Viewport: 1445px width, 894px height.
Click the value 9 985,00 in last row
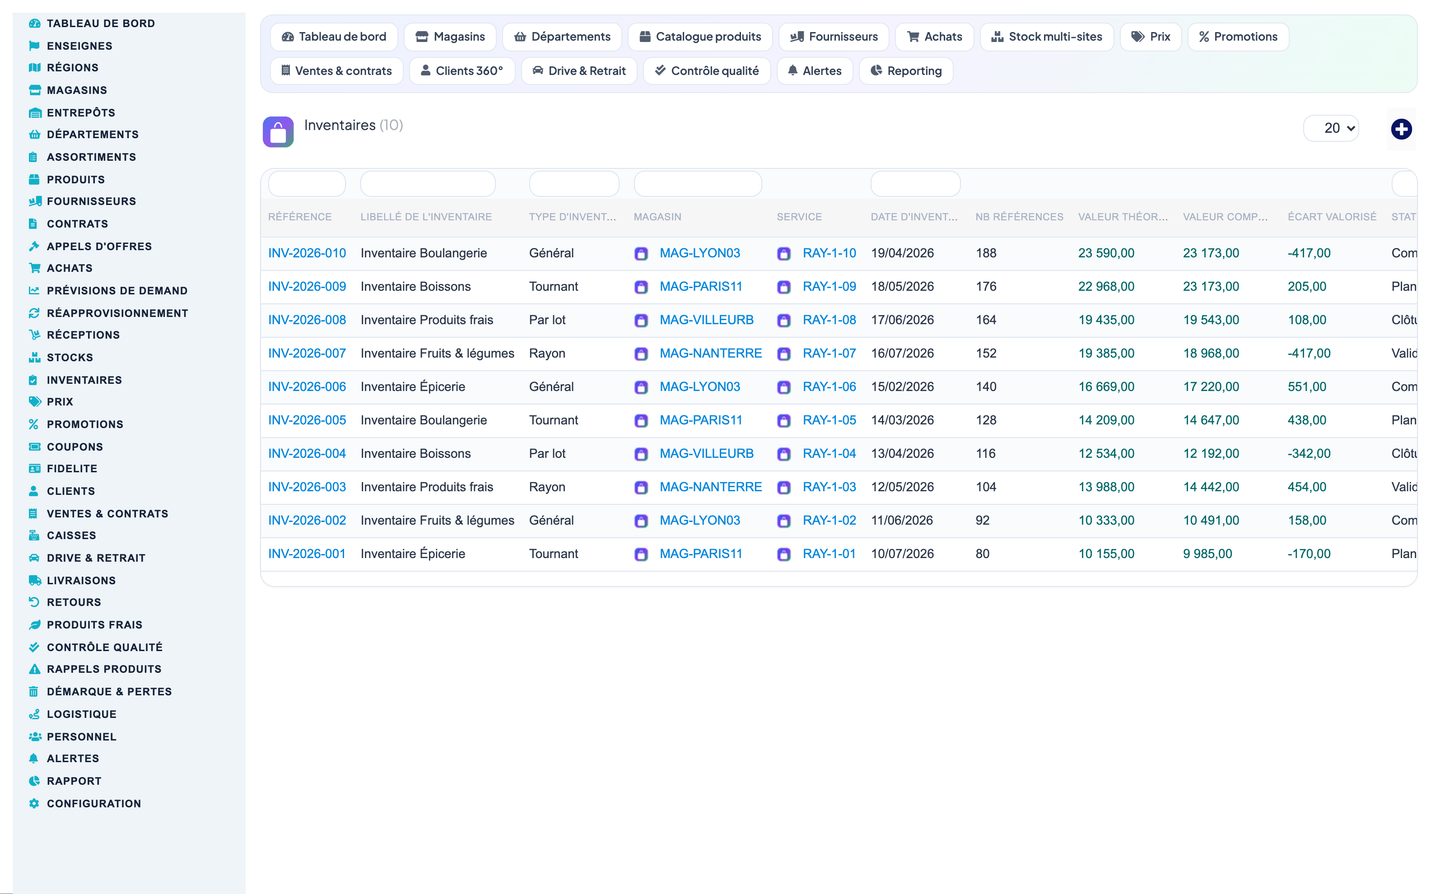pyautogui.click(x=1207, y=554)
